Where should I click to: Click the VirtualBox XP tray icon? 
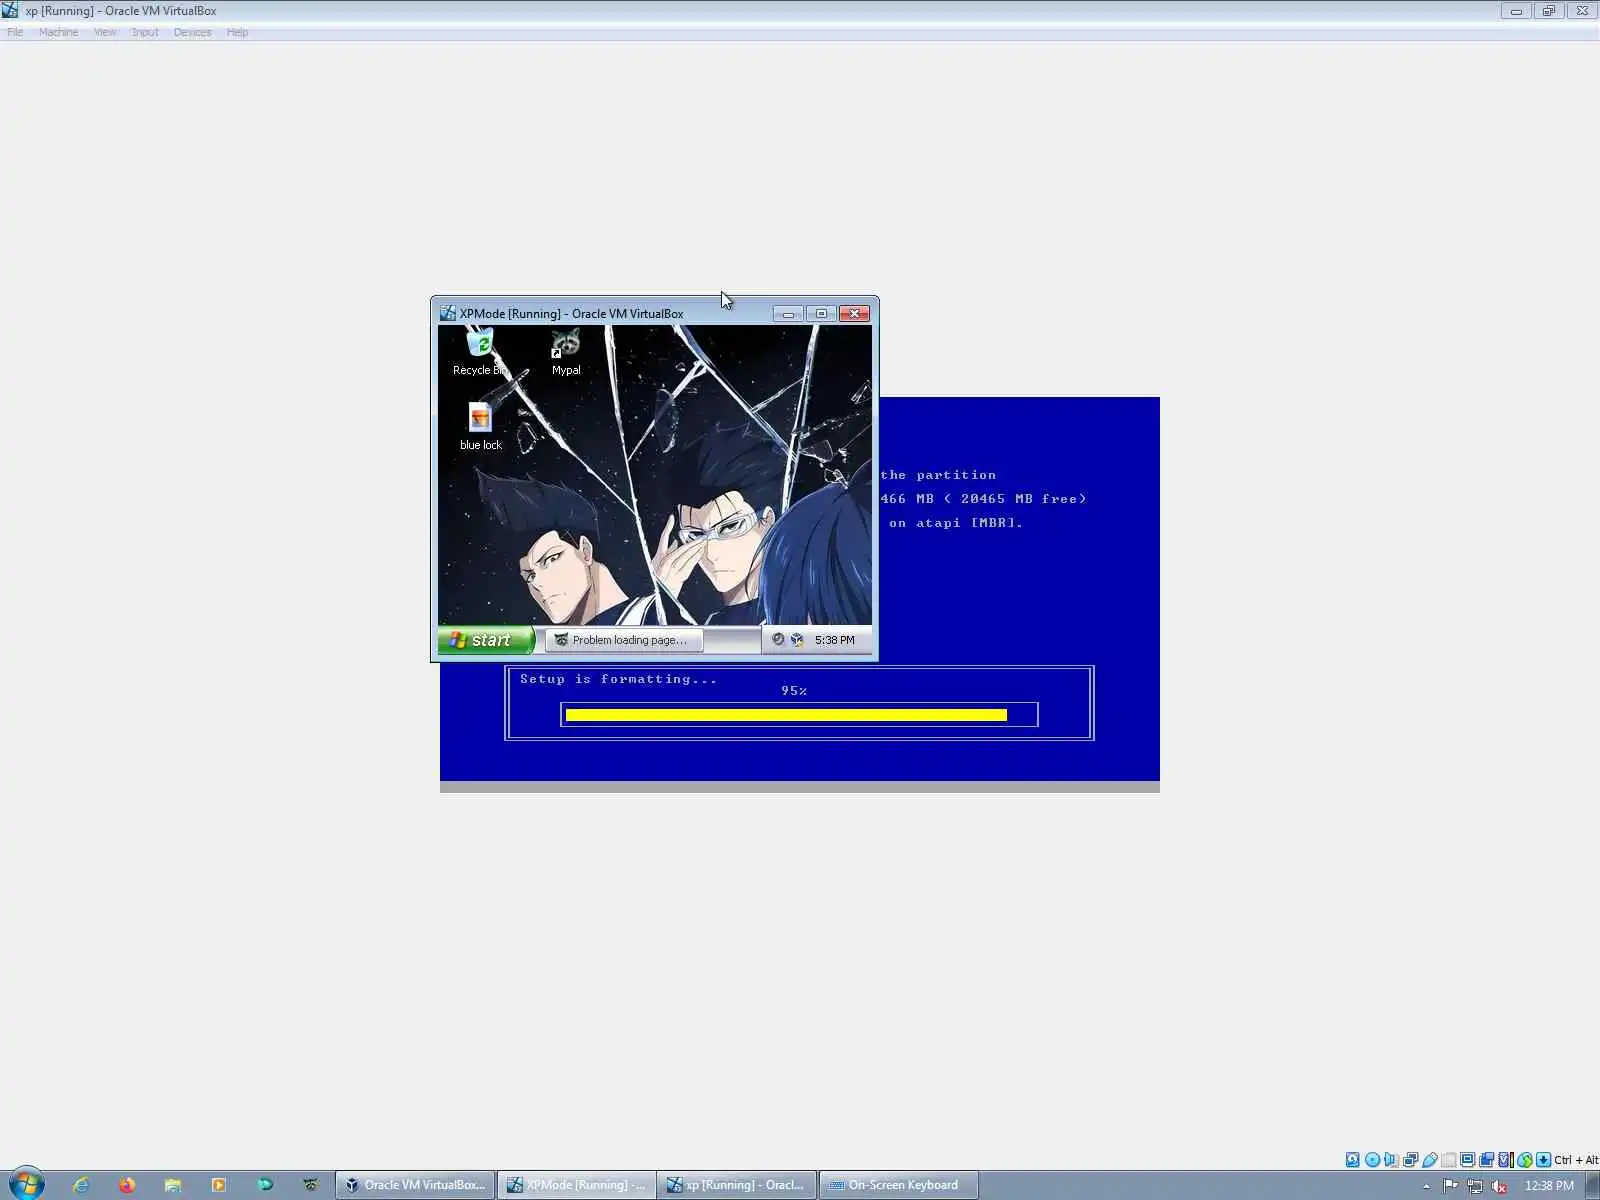tap(797, 640)
